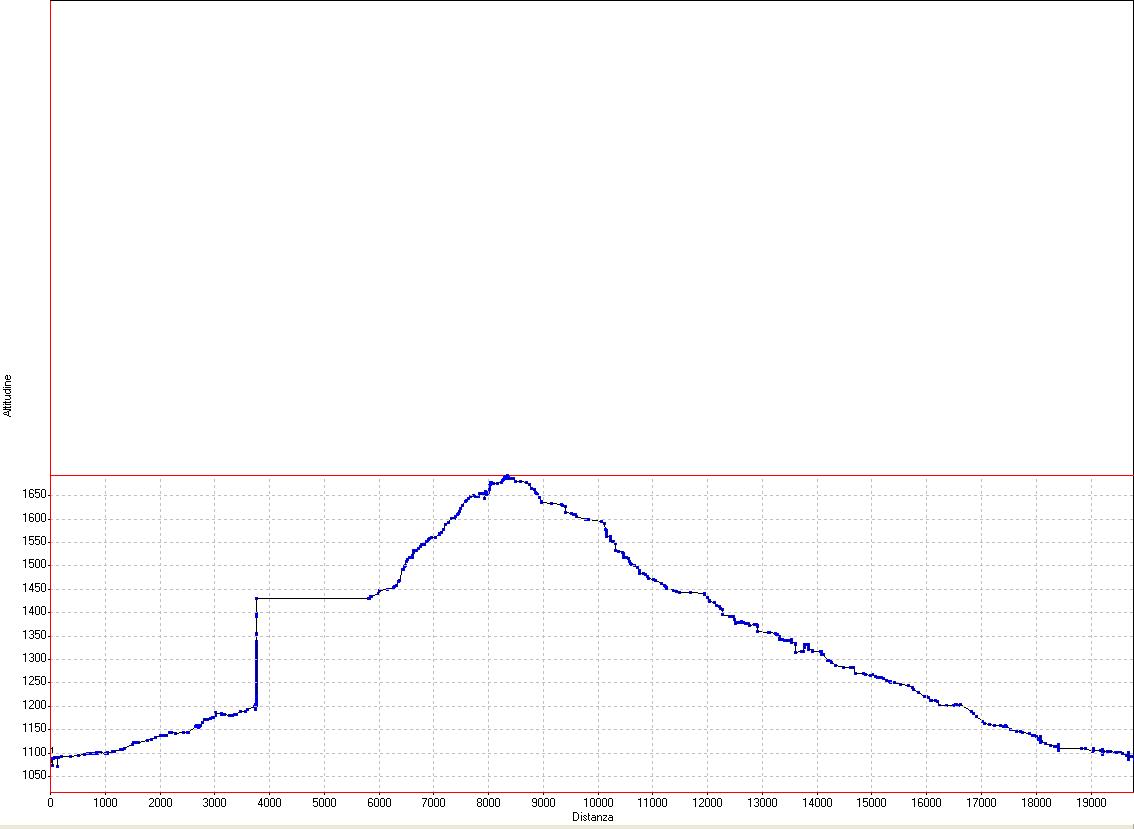This screenshot has width=1134, height=829.
Task: Click the 1200 altitude axis label
Action: click(x=34, y=706)
